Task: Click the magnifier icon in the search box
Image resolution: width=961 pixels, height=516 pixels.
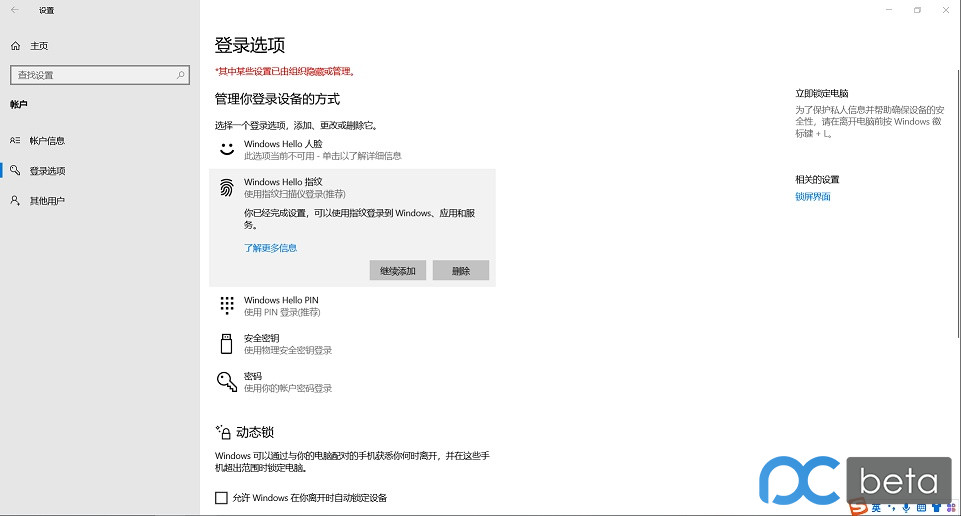Action: (x=180, y=75)
